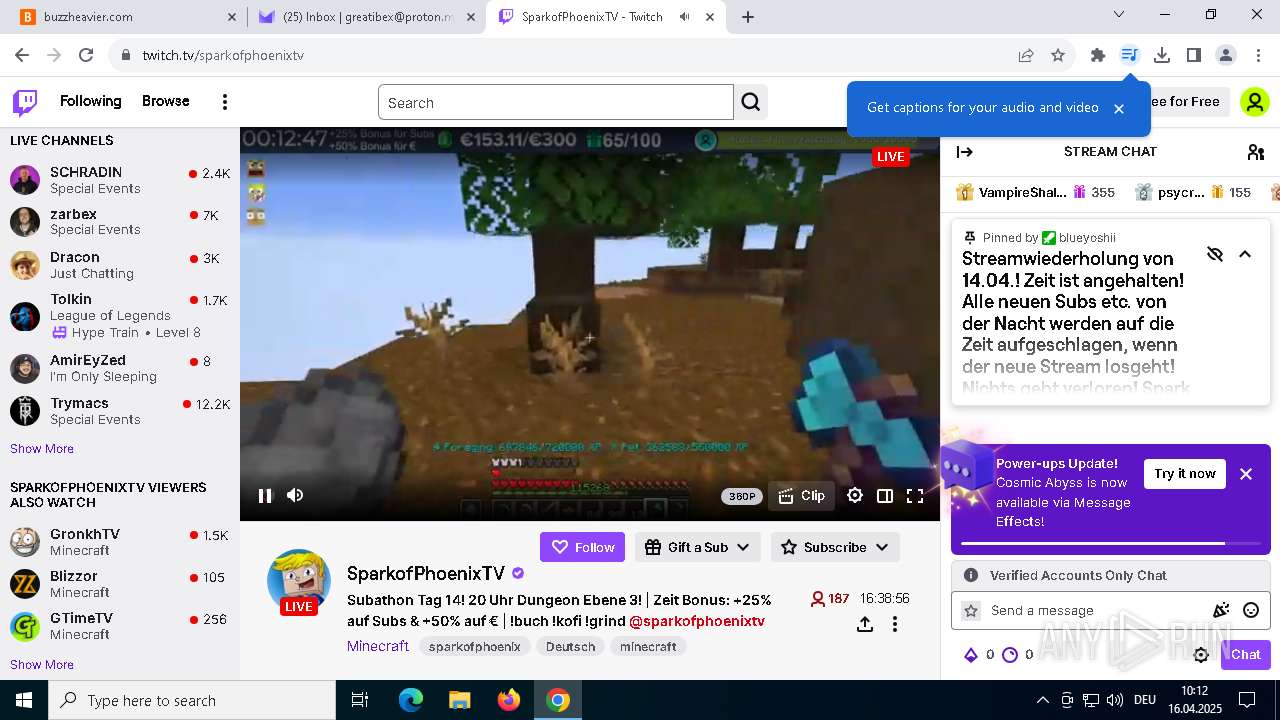The width and height of the screenshot is (1280, 720).
Task: Open the SCHRADIN live channel
Action: [120, 180]
